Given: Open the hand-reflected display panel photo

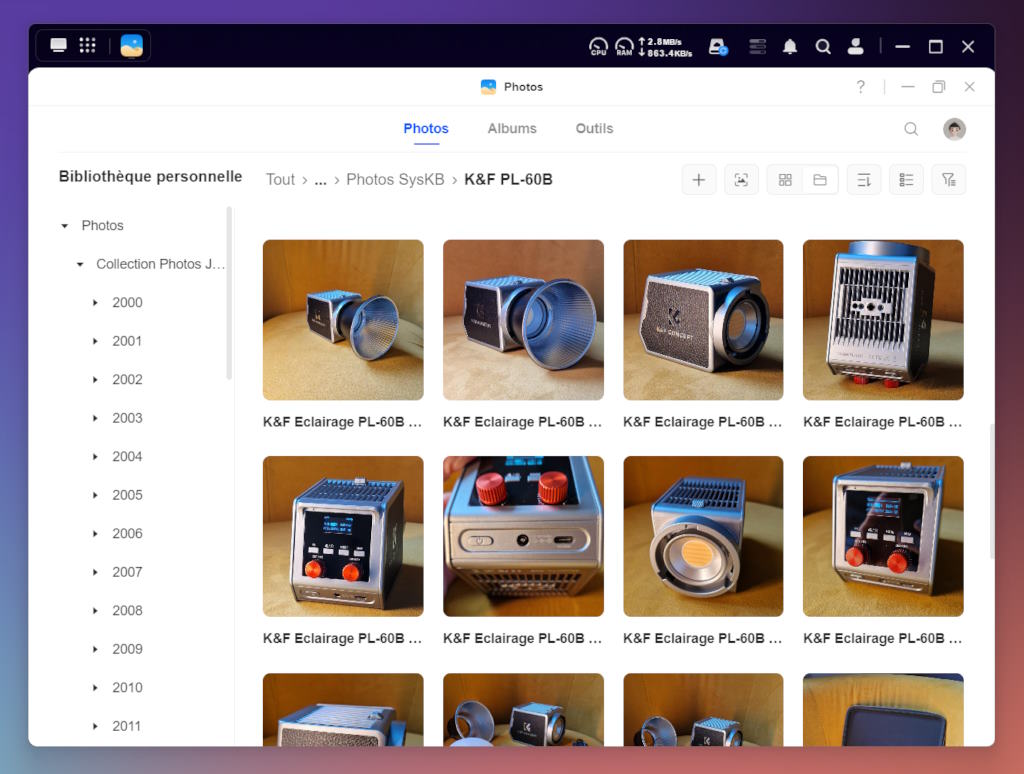Looking at the screenshot, I should pos(883,536).
